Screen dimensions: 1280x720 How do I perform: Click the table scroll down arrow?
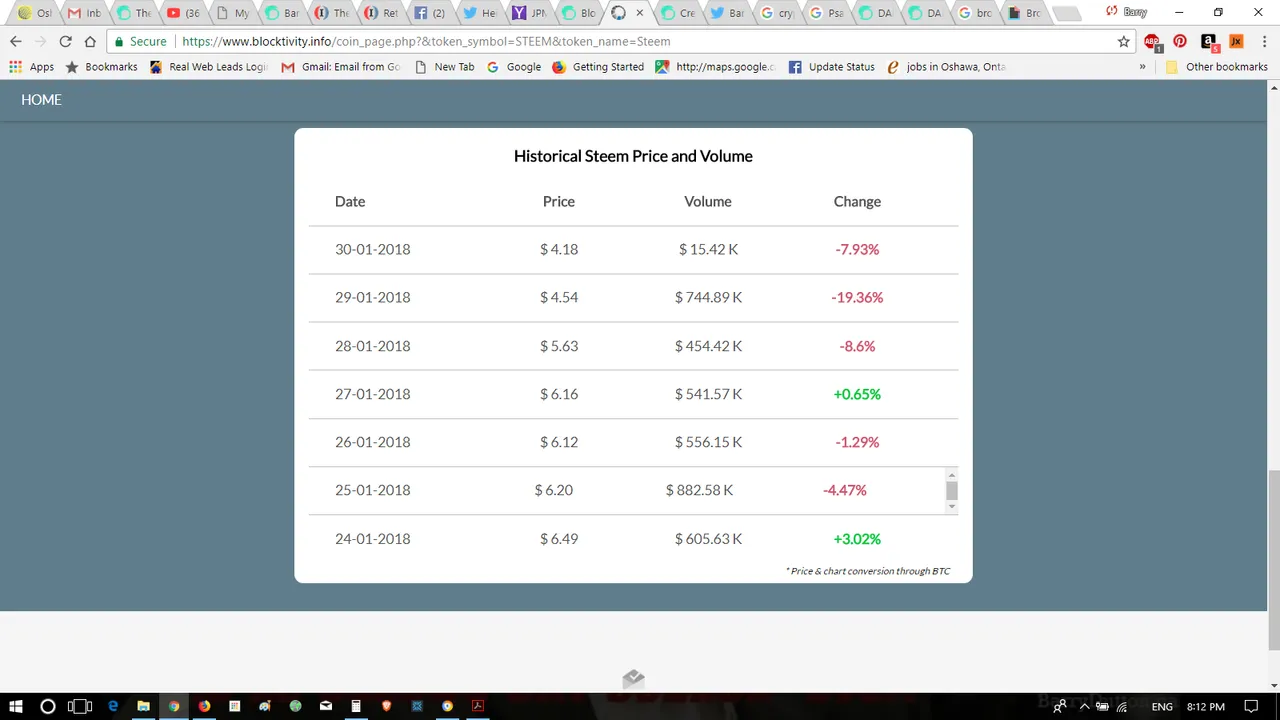[952, 507]
